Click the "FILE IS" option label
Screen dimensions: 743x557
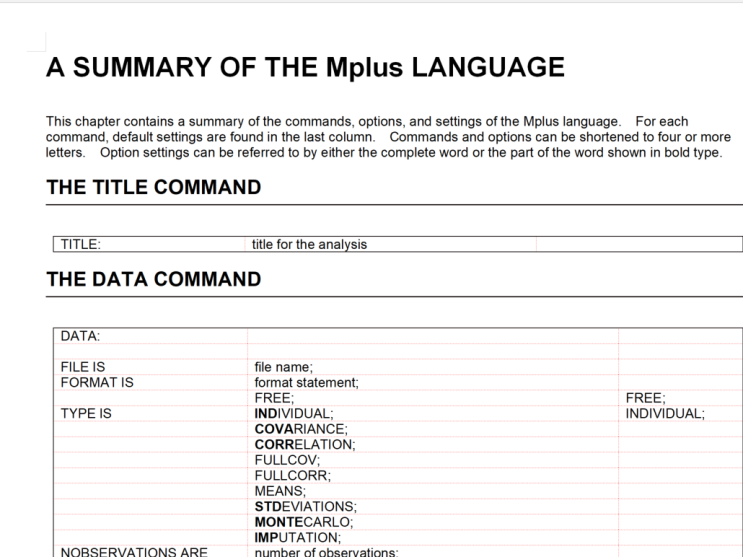83,367
